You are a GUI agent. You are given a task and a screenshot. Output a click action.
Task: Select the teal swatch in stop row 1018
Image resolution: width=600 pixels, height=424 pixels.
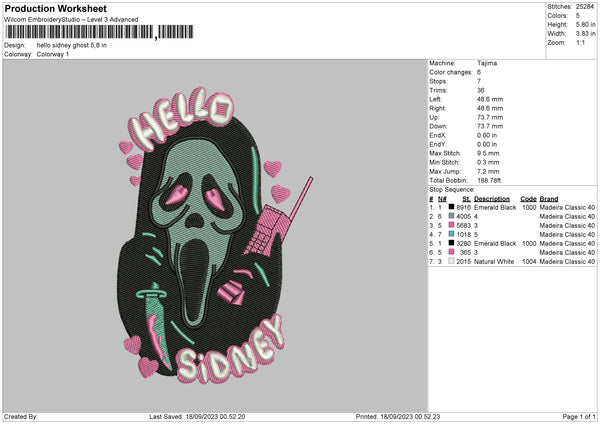[451, 234]
